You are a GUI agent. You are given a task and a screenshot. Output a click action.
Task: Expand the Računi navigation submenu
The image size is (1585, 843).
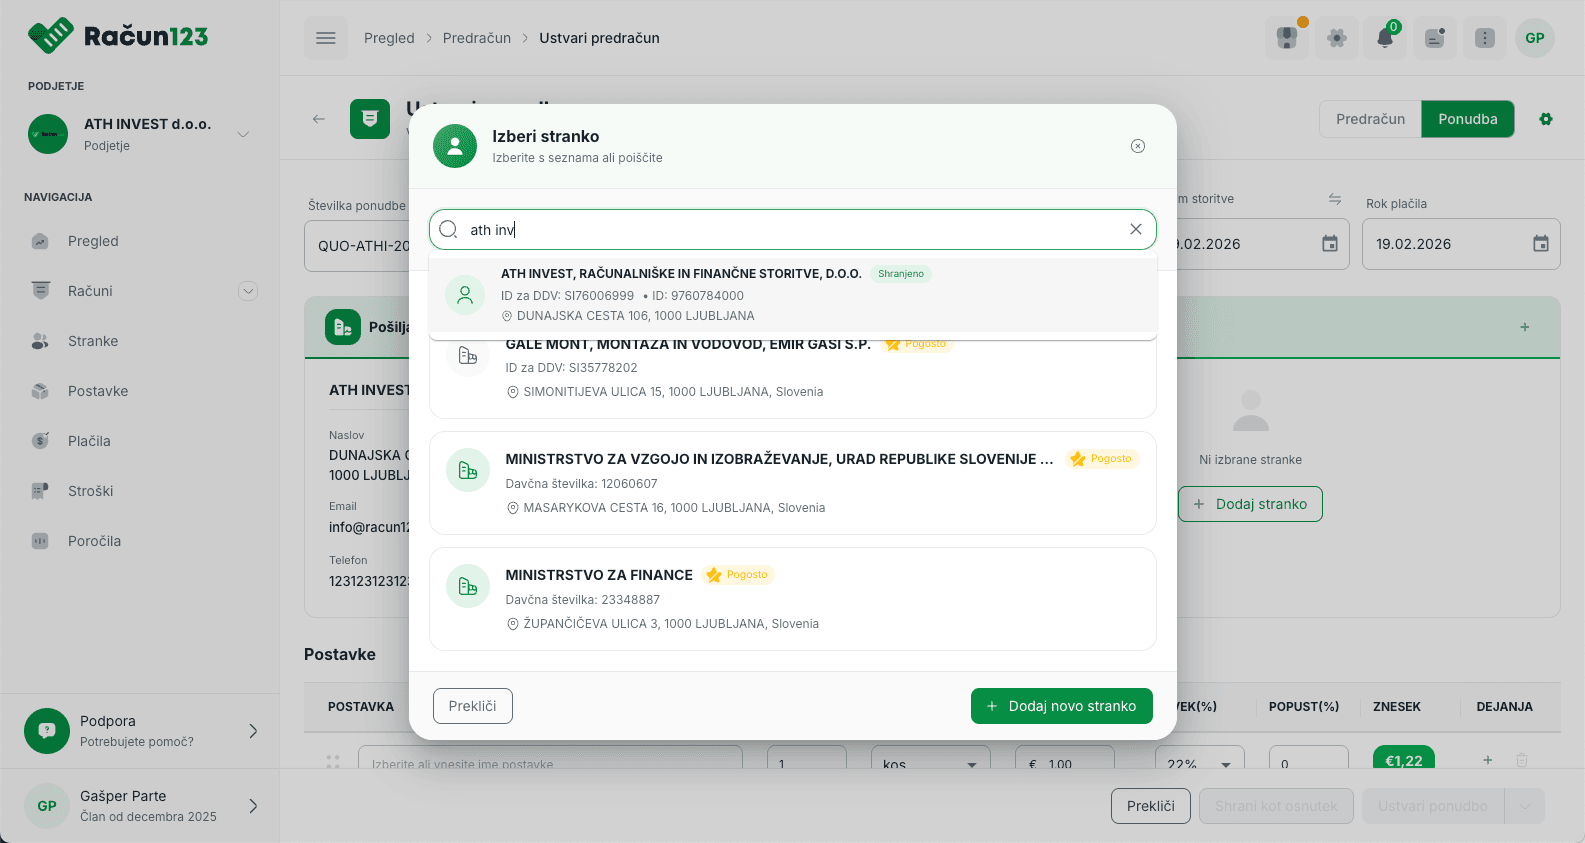[248, 291]
